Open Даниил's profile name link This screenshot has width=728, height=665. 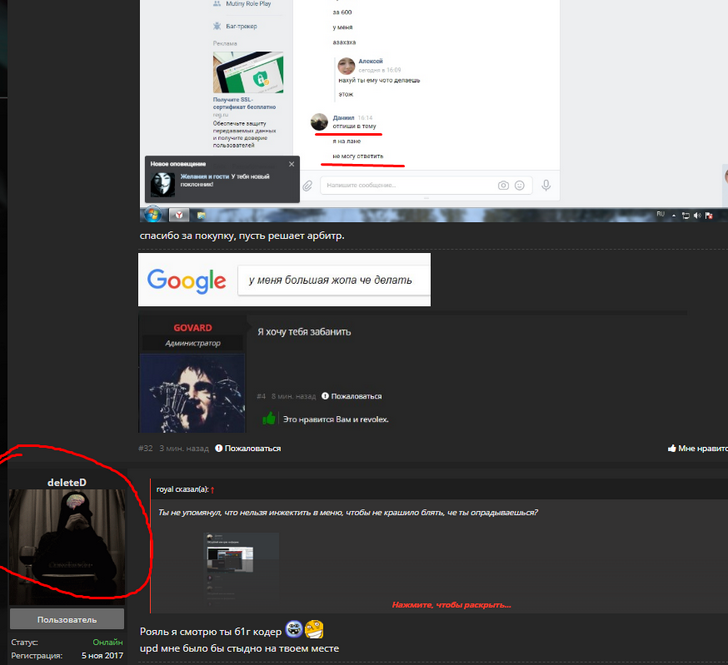point(344,118)
